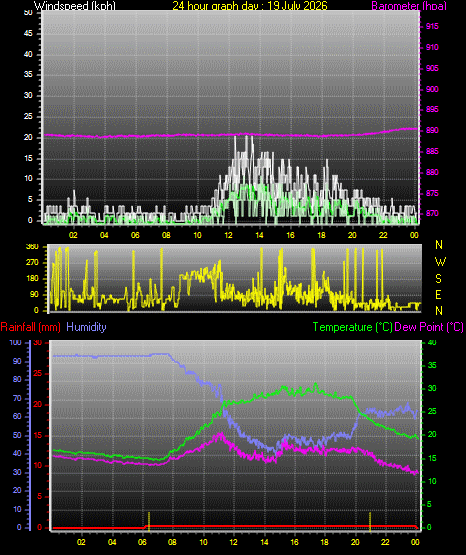This screenshot has height=555, width=466.
Task: Click the 915 barometer axis label
Action: coord(432,26)
